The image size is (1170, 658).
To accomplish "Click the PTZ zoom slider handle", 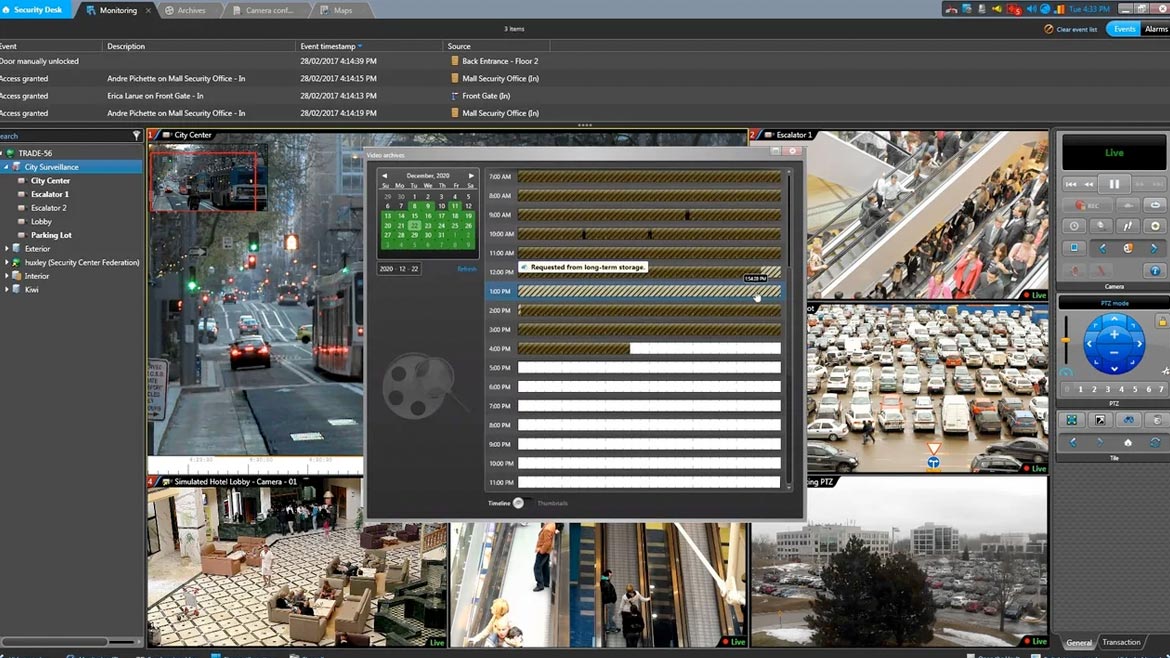I will tap(1066, 341).
